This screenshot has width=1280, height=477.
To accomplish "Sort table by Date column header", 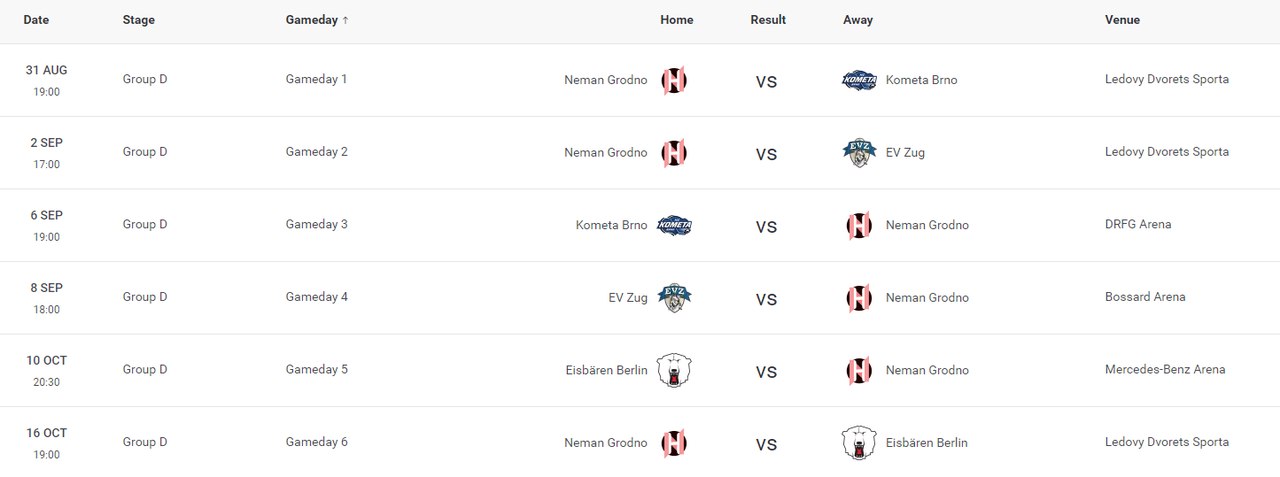I will point(36,20).
